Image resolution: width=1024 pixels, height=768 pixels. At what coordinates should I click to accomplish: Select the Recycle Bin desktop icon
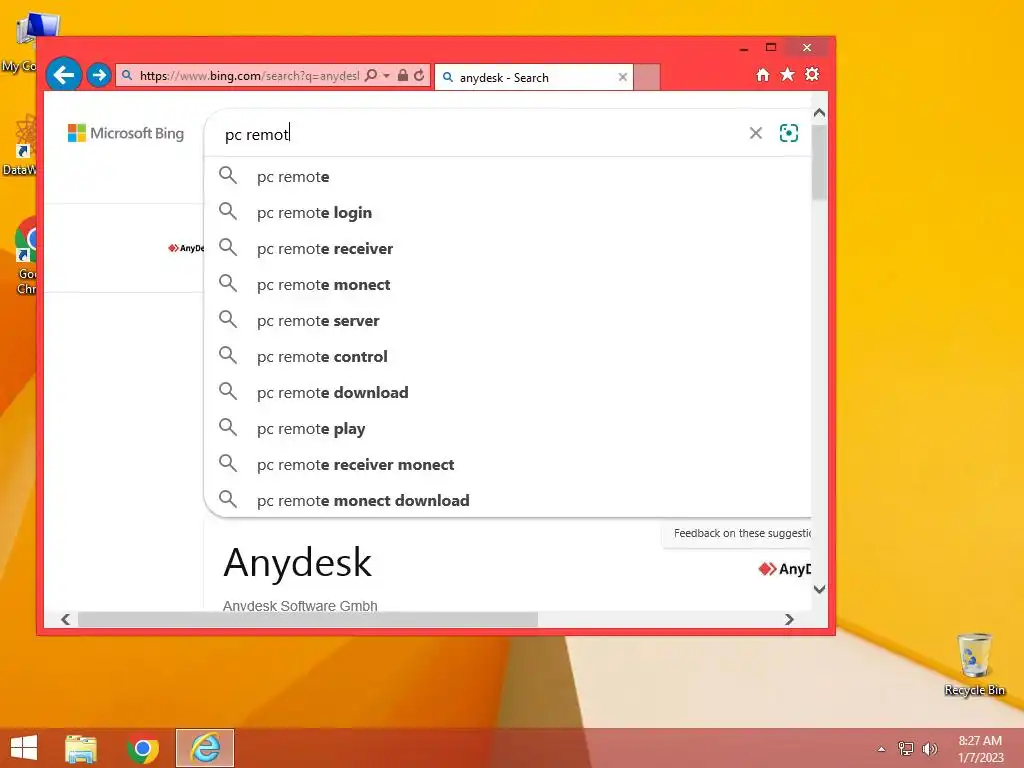pyautogui.click(x=974, y=664)
